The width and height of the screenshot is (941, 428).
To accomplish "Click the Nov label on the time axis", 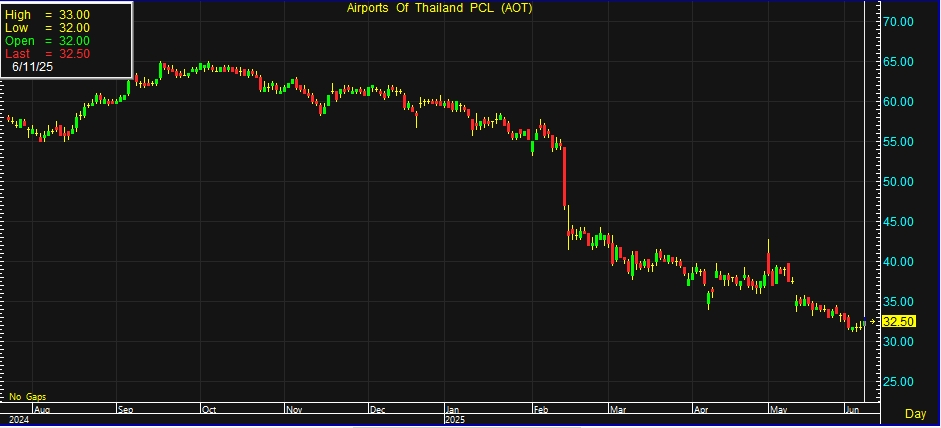I will [x=295, y=410].
